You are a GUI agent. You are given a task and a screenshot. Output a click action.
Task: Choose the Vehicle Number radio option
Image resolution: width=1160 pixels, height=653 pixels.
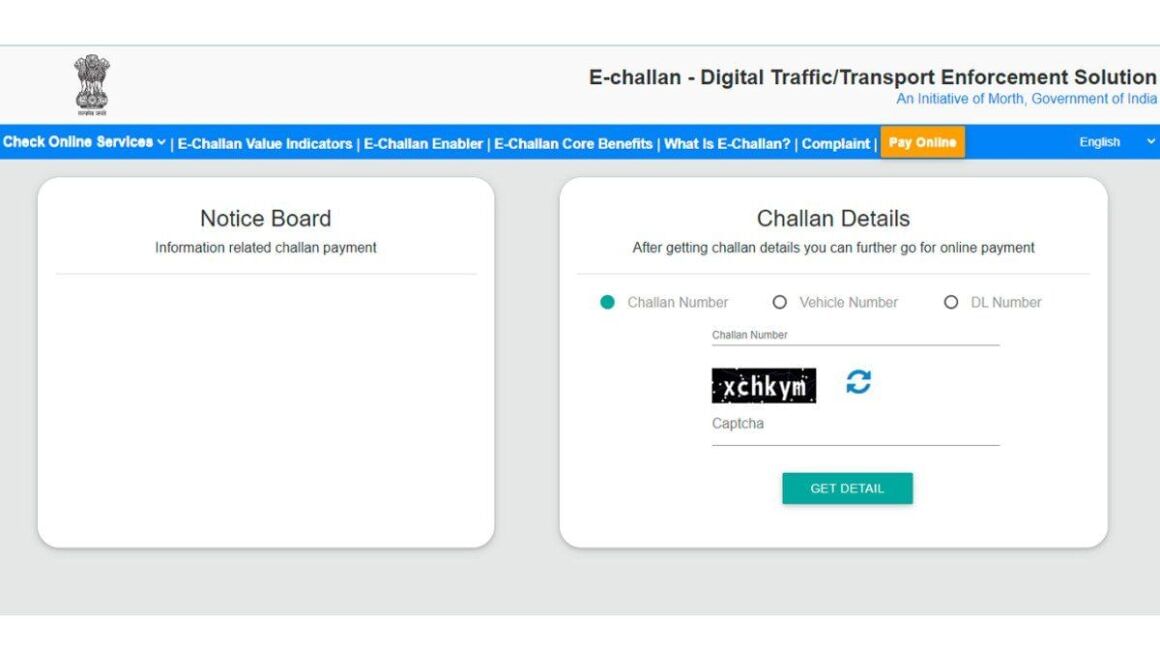pos(780,302)
